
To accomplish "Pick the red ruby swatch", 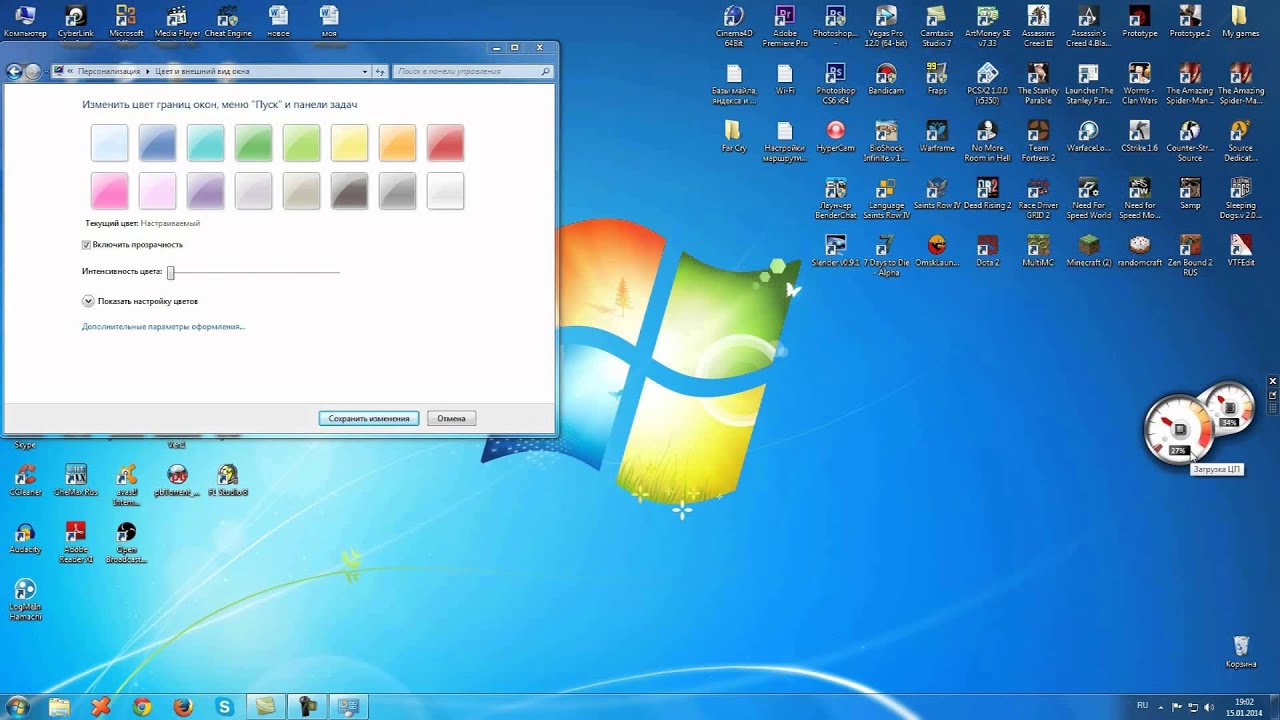I will pyautogui.click(x=445, y=143).
